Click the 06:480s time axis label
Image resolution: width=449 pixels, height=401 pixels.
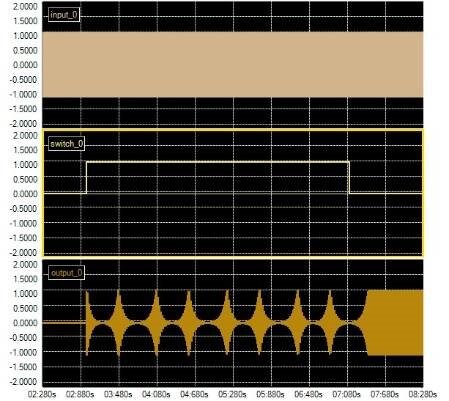point(308,394)
